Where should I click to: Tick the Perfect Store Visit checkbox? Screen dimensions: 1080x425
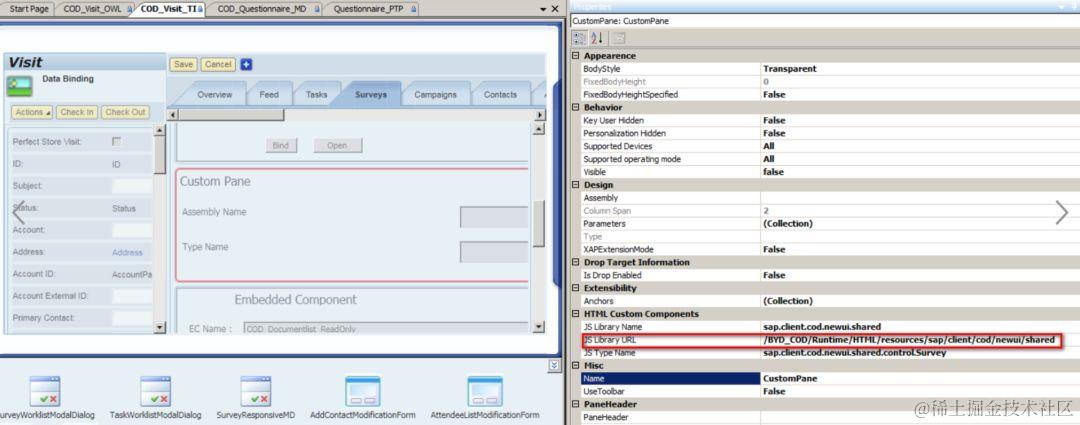116,141
